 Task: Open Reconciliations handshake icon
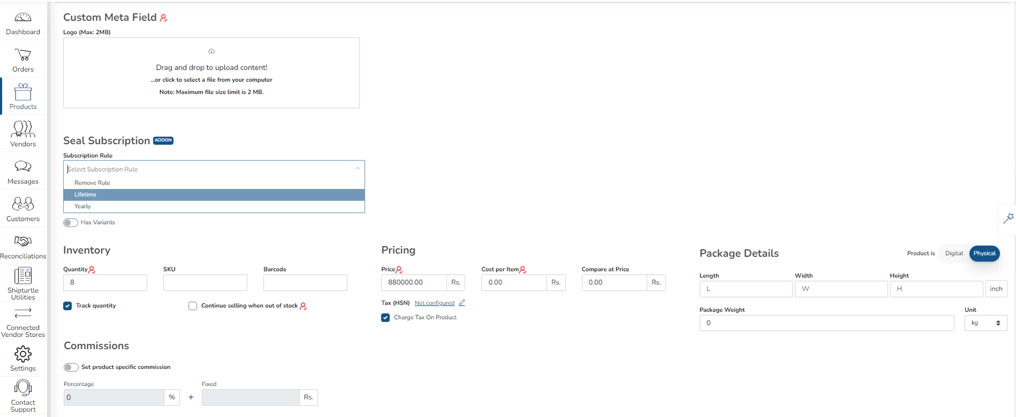pos(23,242)
